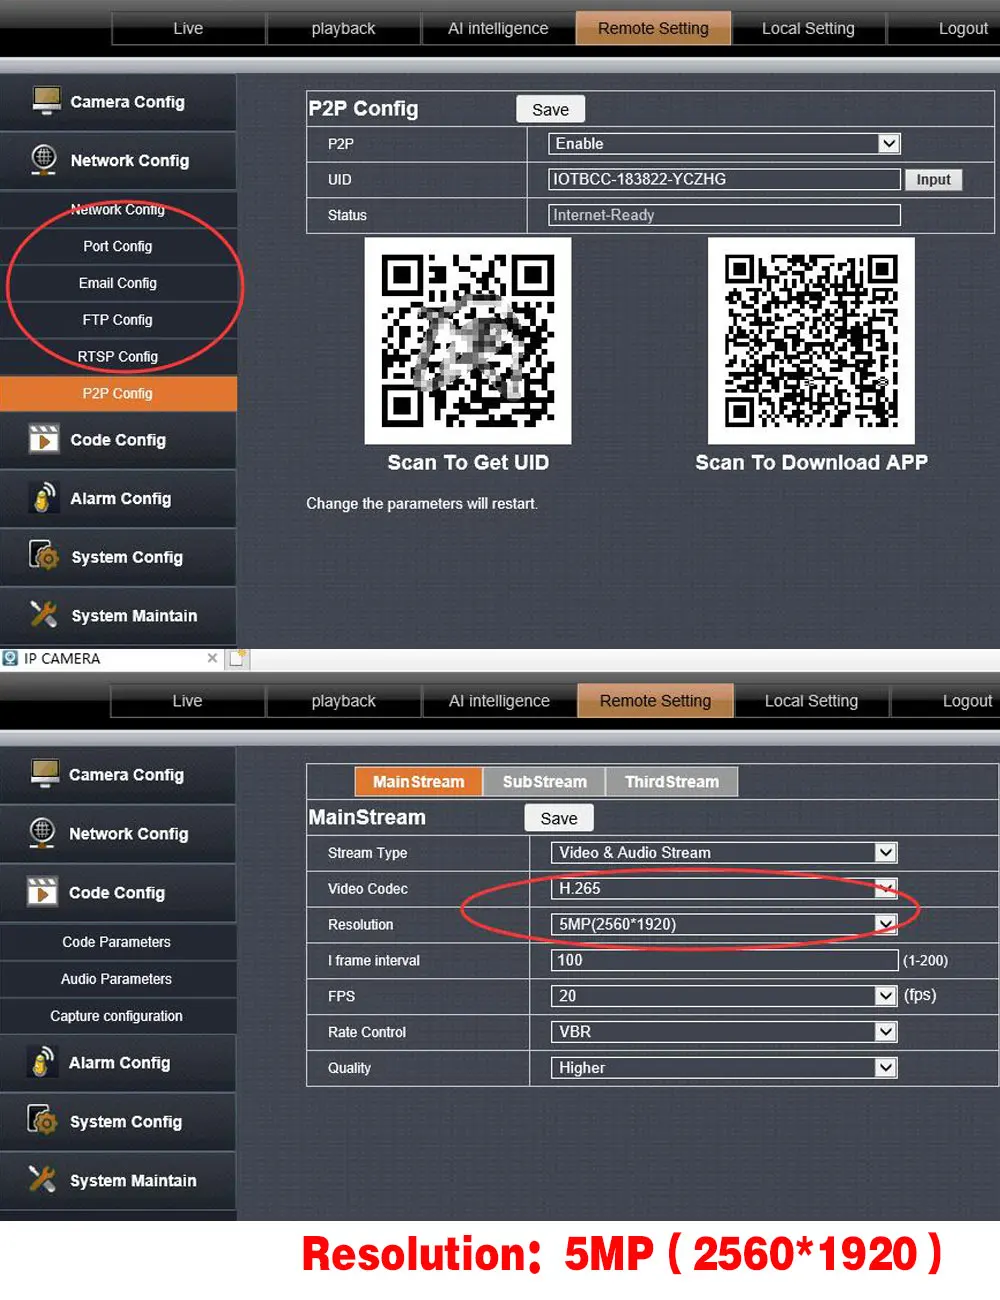Click the Alarm Config icon in bottom panel
Screen dimensions: 1000x1300
tap(43, 1062)
